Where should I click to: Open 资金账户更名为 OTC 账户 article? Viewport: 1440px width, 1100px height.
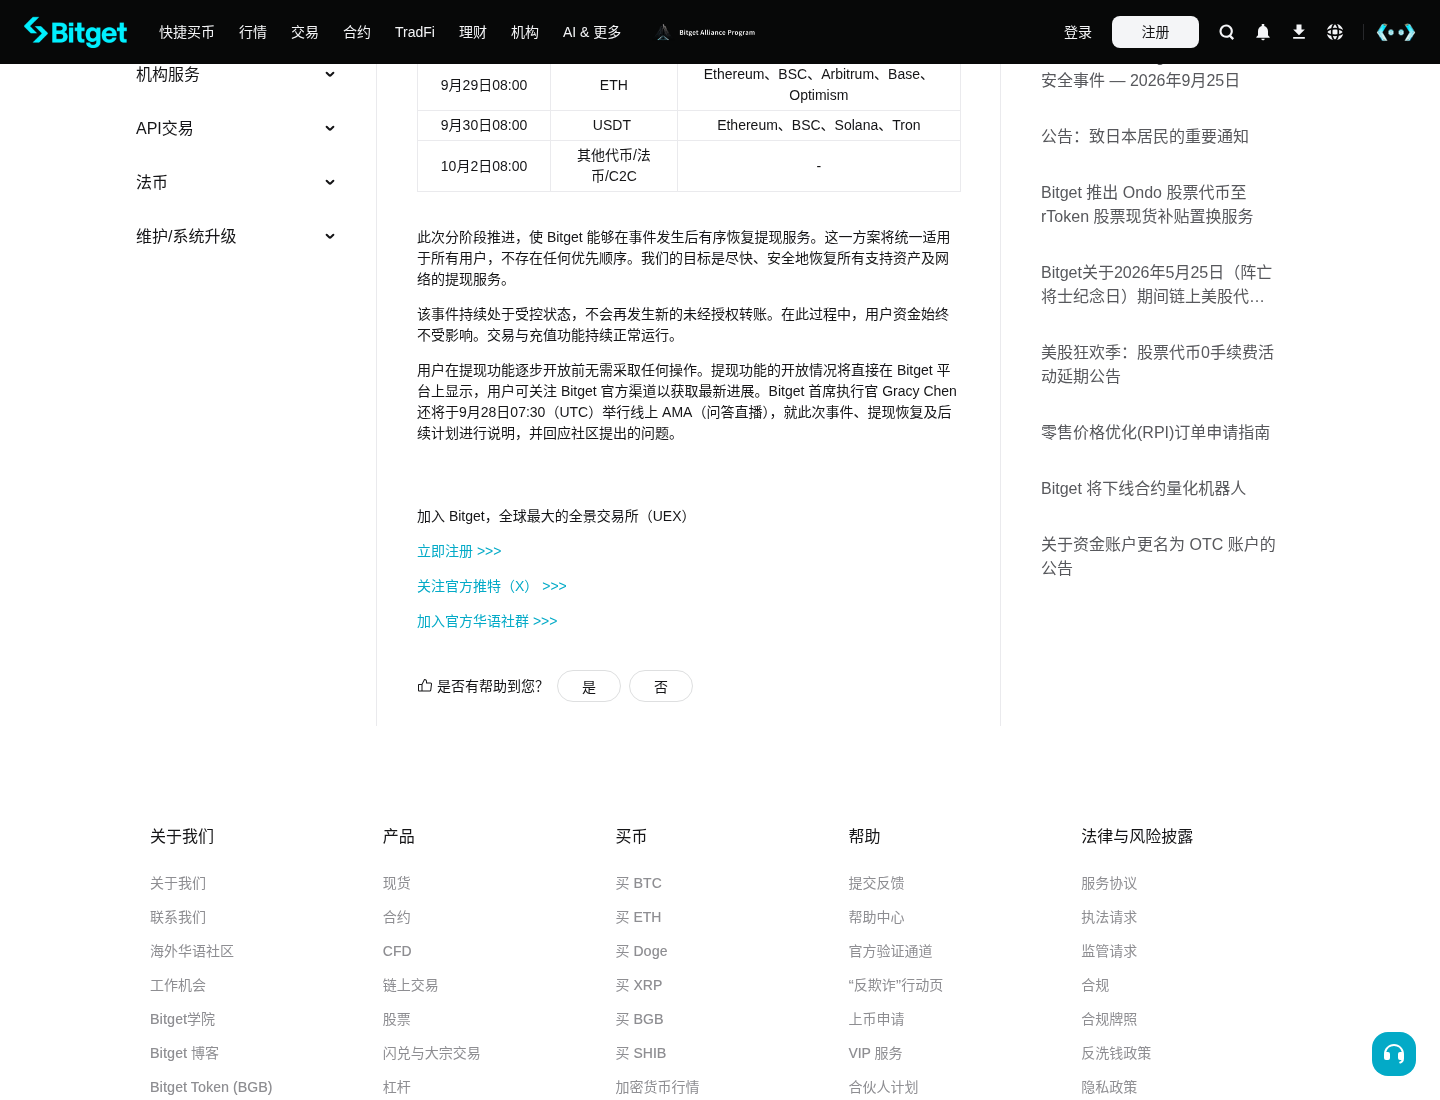pyautogui.click(x=1158, y=556)
